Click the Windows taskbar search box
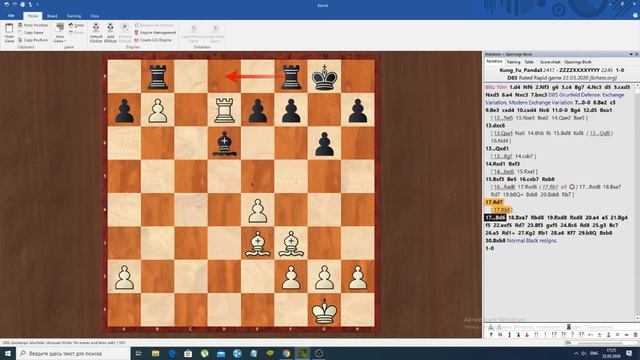This screenshot has width=640, height=360. (x=73, y=353)
